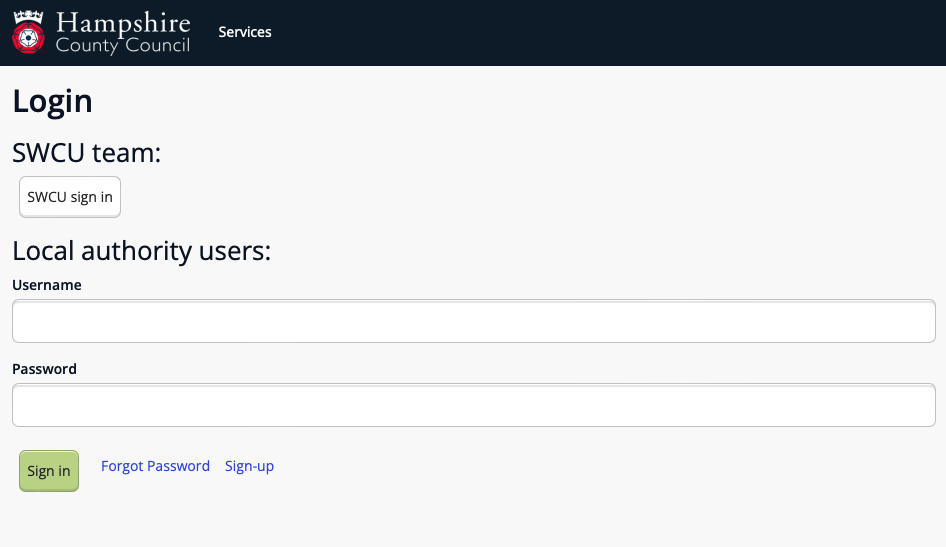Click the County Council text in the logo
Screen dimensions: 946x547
[122, 46]
